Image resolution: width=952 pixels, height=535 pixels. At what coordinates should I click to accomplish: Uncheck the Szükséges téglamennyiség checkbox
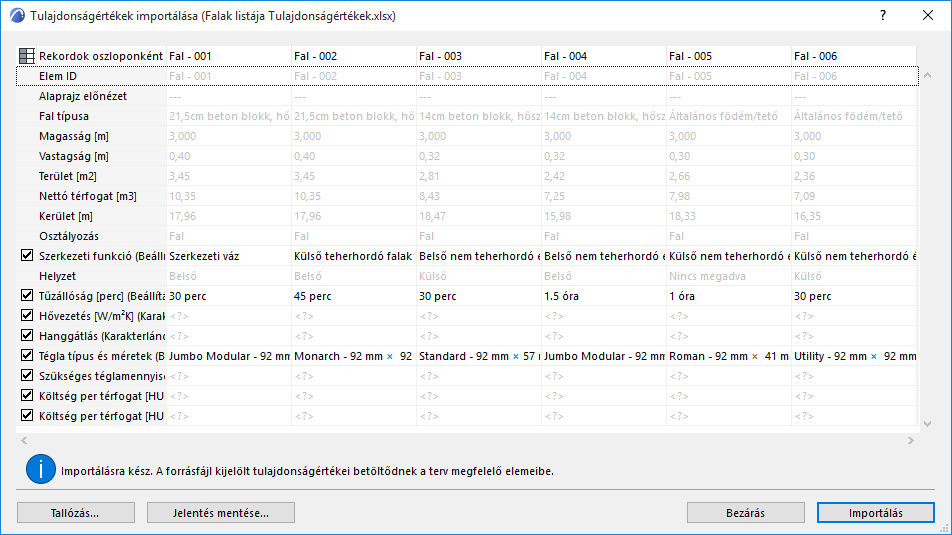tap(27, 375)
